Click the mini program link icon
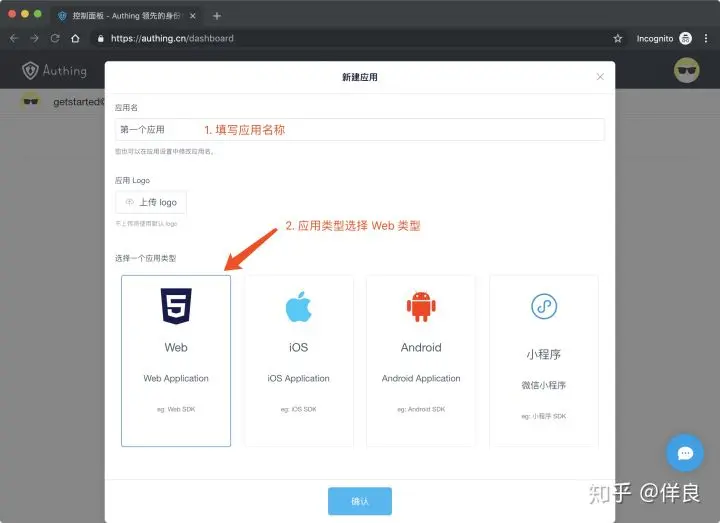Image resolution: width=720 pixels, height=523 pixels. point(544,306)
